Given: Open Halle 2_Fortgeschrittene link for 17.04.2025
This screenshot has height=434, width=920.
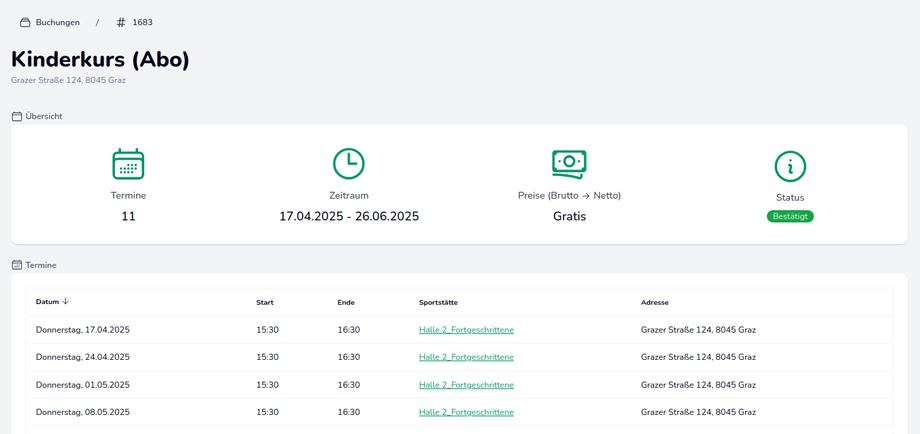Looking at the screenshot, I should pyautogui.click(x=466, y=330).
